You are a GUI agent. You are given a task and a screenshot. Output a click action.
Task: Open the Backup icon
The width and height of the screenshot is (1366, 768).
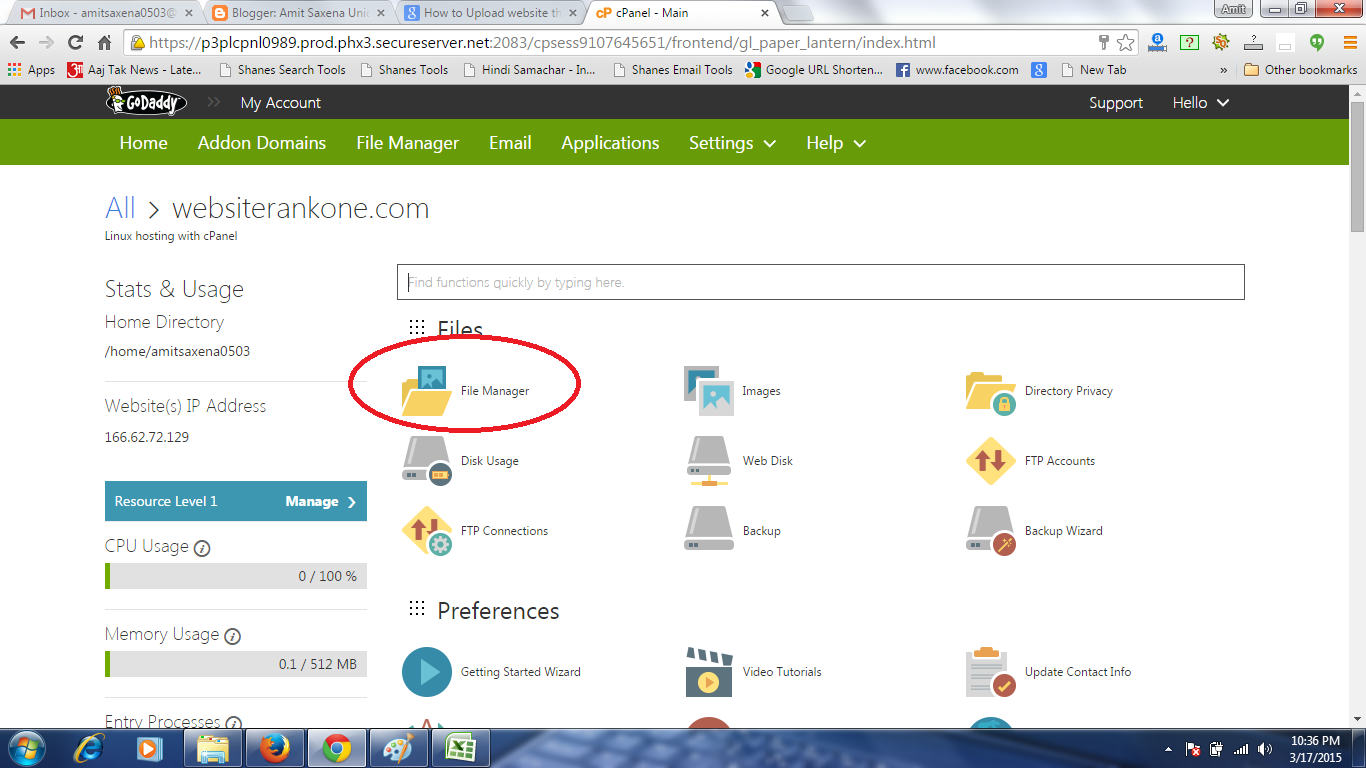(x=709, y=529)
